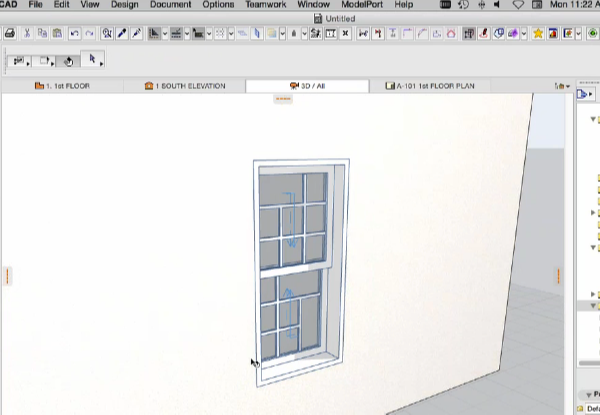Select the sash window in 3D view

300,272
